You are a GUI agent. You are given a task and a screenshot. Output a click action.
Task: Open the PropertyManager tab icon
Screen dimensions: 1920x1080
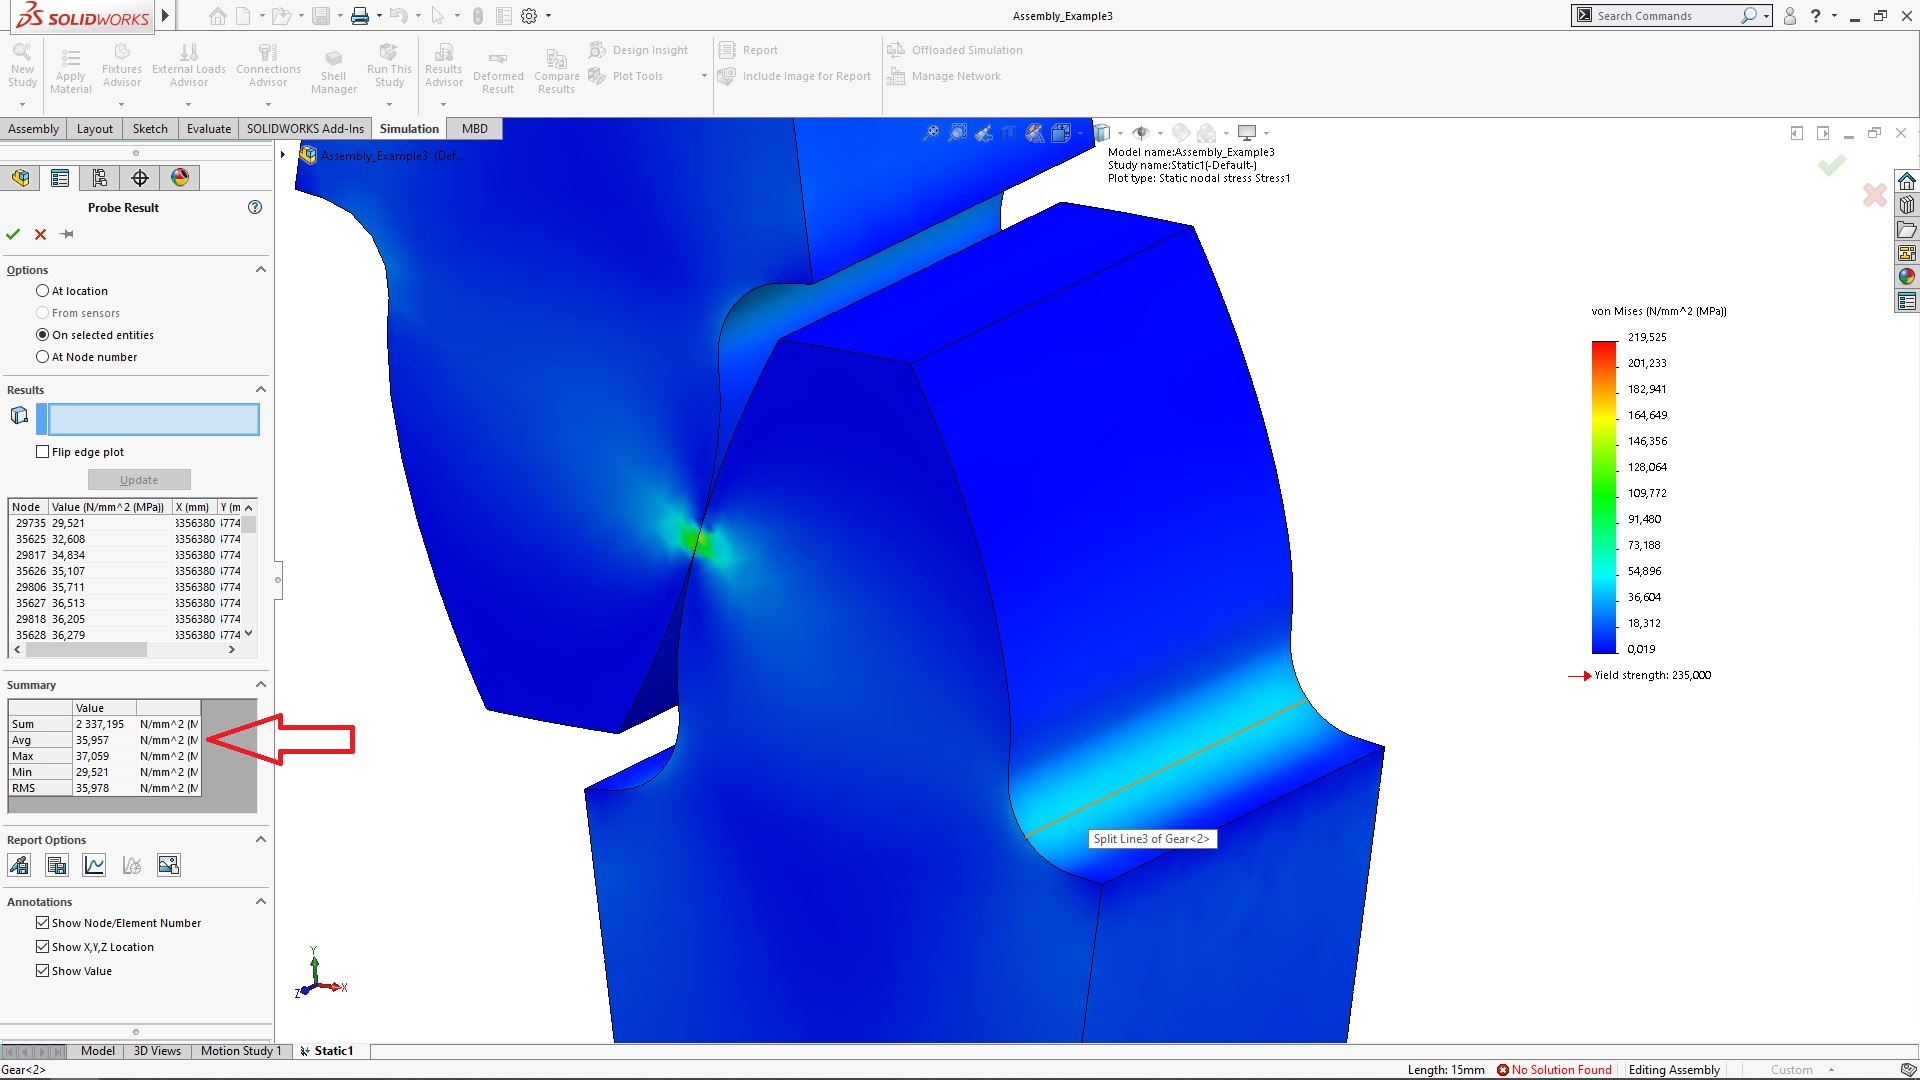[x=60, y=178]
